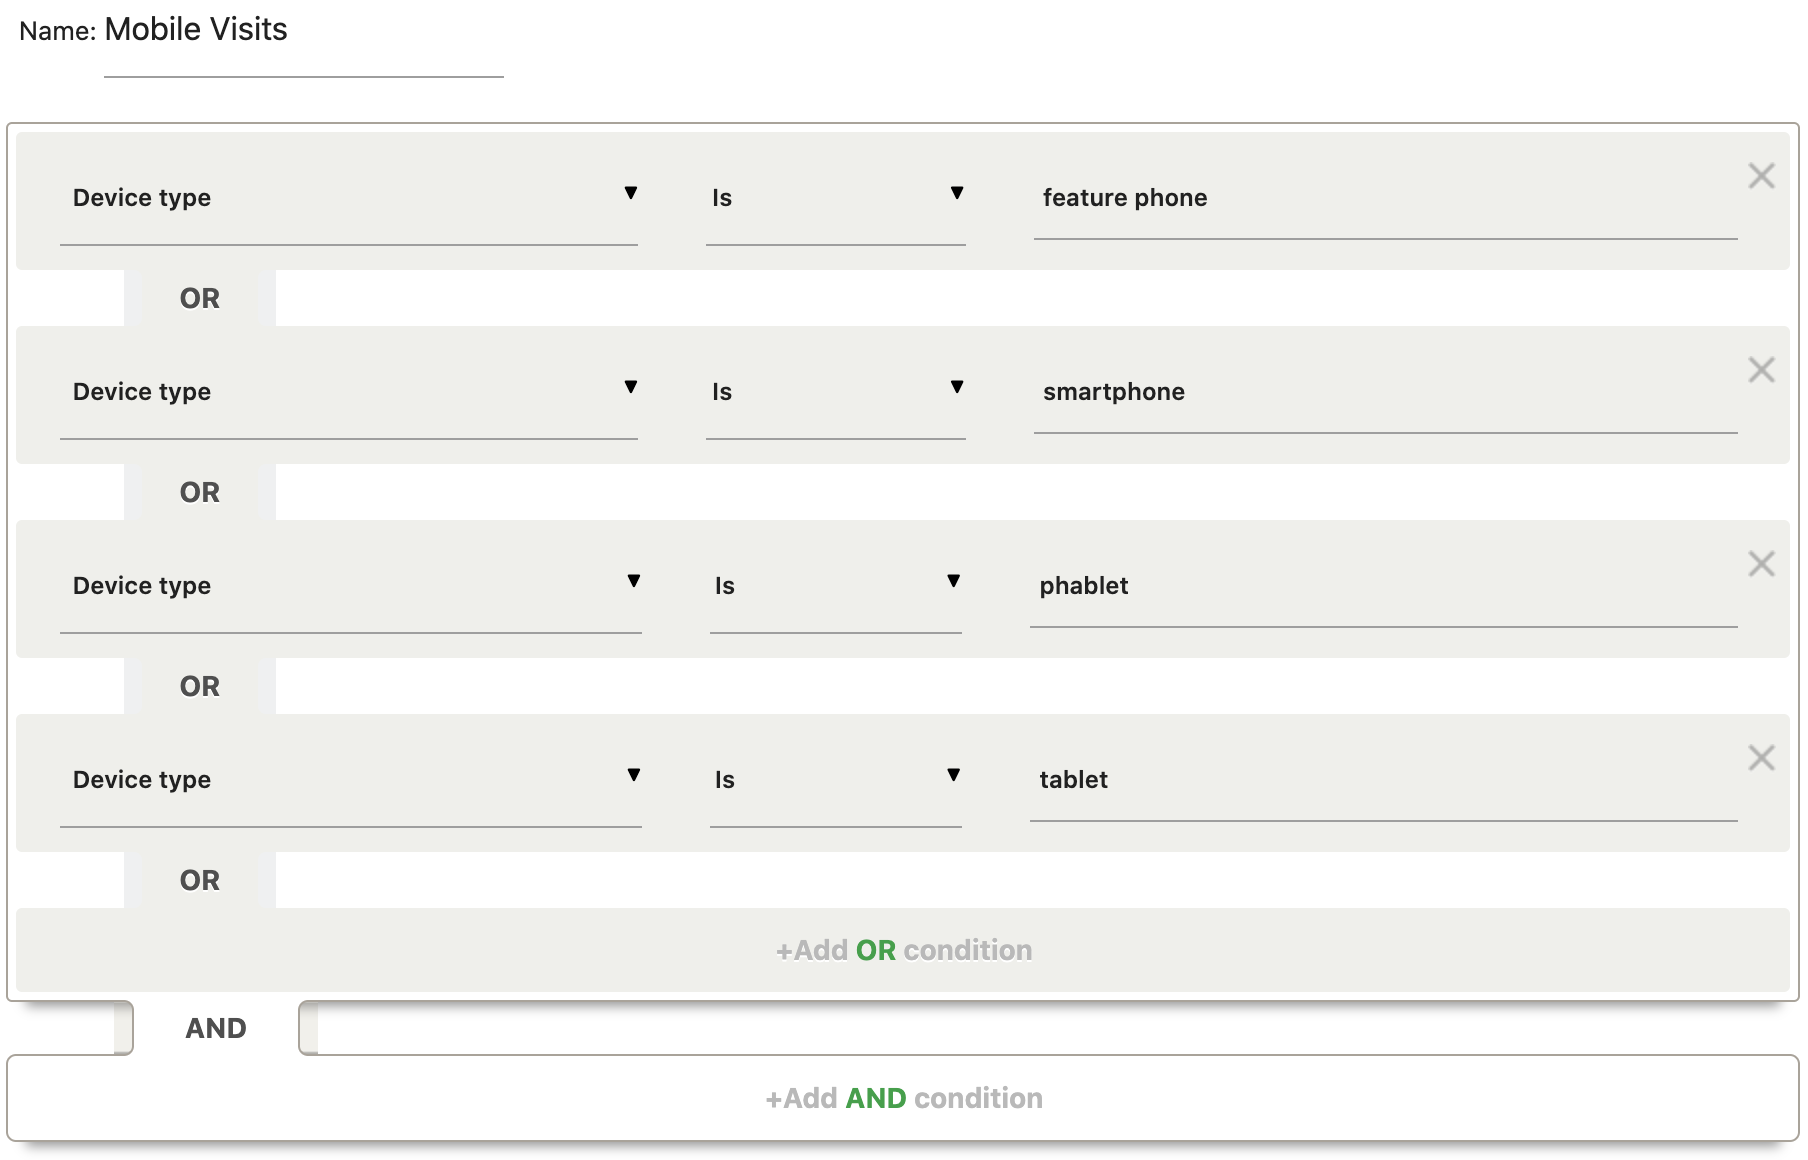Click the AND connector label
Image resolution: width=1808 pixels, height=1160 pixels.
click(216, 1028)
